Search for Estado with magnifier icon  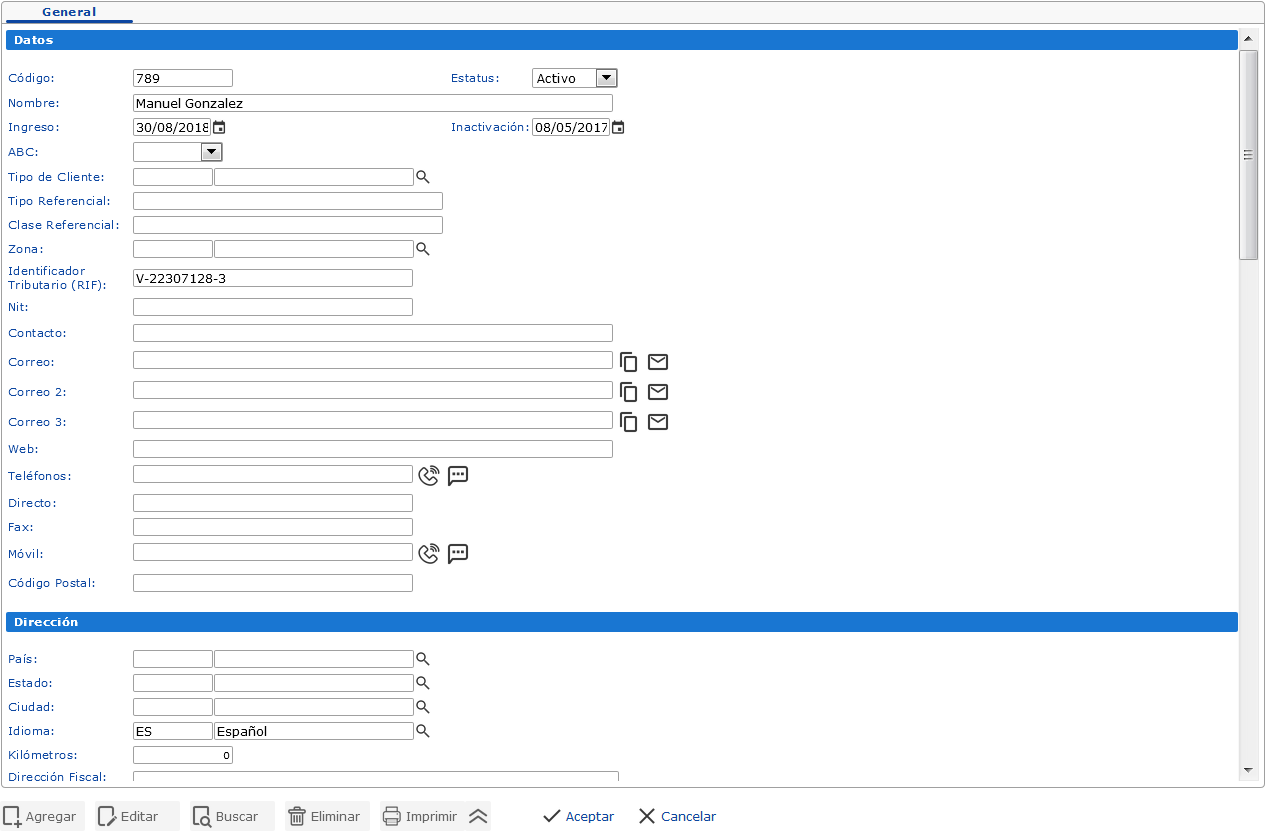(x=423, y=683)
